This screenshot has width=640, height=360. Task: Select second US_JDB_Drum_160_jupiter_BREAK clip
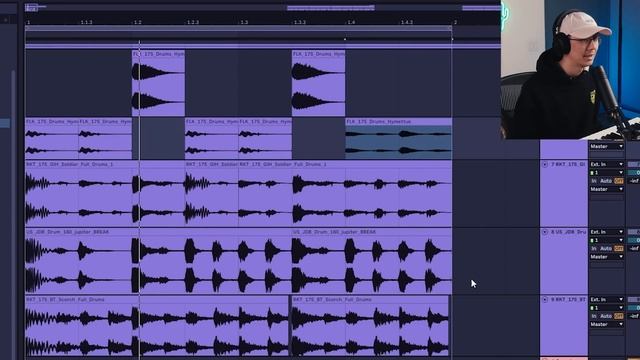point(372,261)
